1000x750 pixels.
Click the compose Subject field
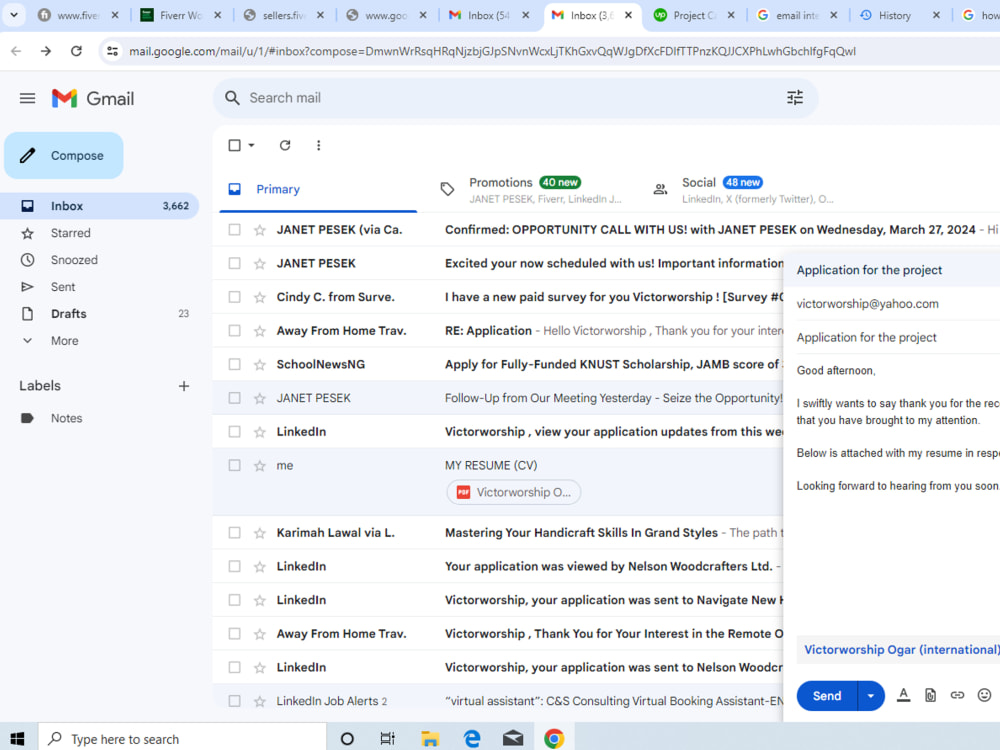click(898, 338)
